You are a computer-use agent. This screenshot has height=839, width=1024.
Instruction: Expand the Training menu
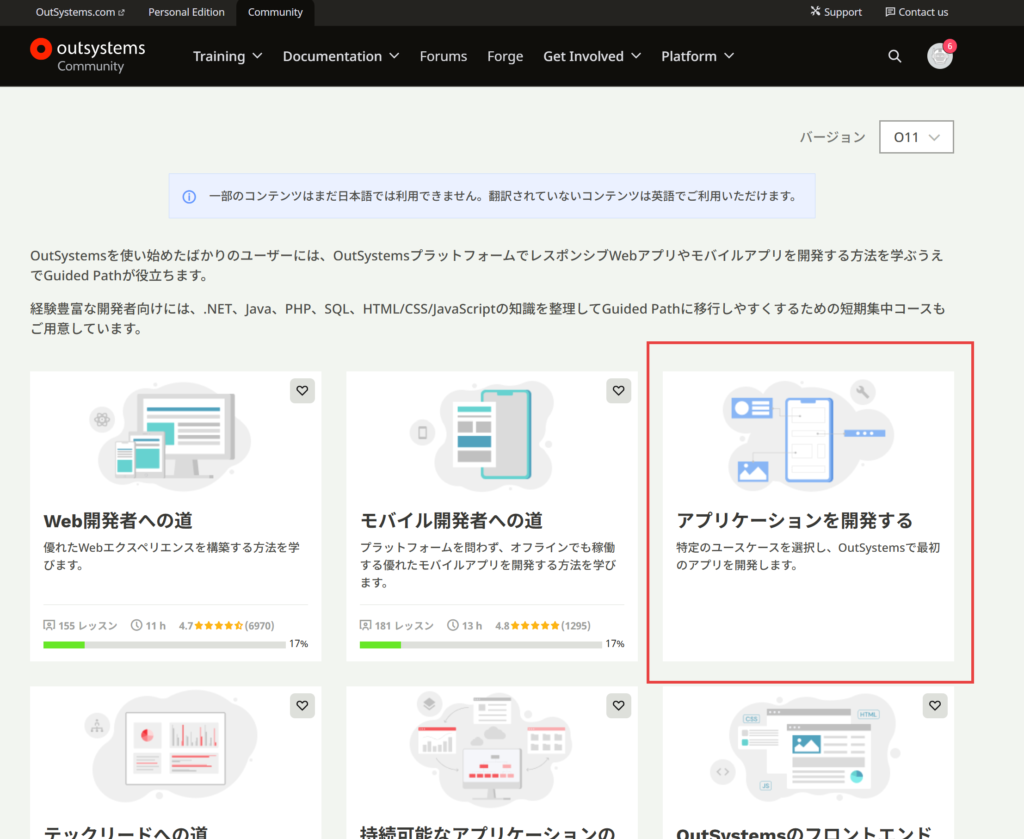click(227, 56)
